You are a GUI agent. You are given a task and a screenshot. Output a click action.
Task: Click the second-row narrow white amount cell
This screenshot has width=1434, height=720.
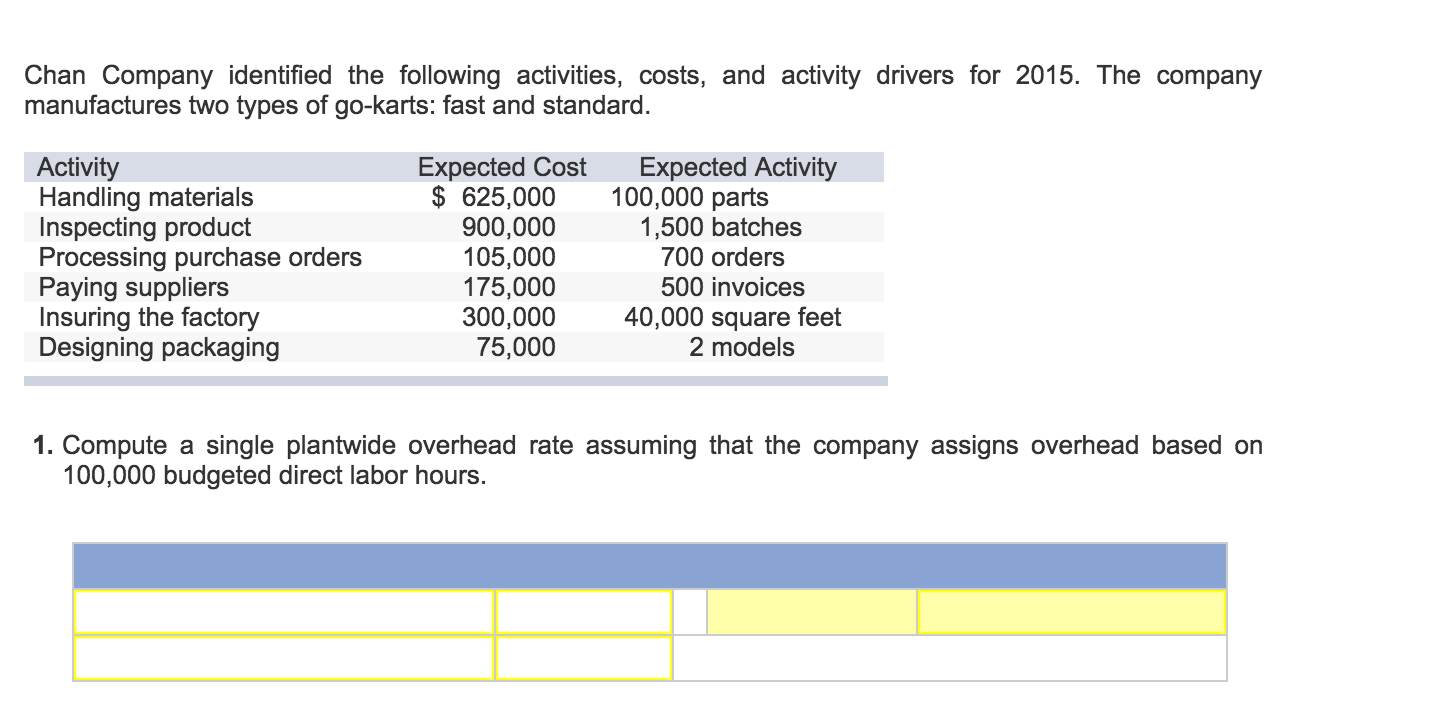pos(584,657)
